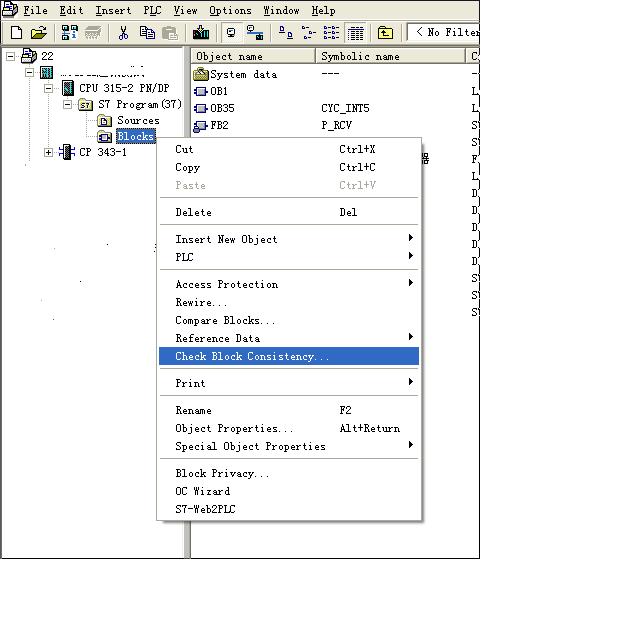Choose Block Privacy... in context menu
Image resolution: width=633 pixels, height=639 pixels.
pos(289,473)
